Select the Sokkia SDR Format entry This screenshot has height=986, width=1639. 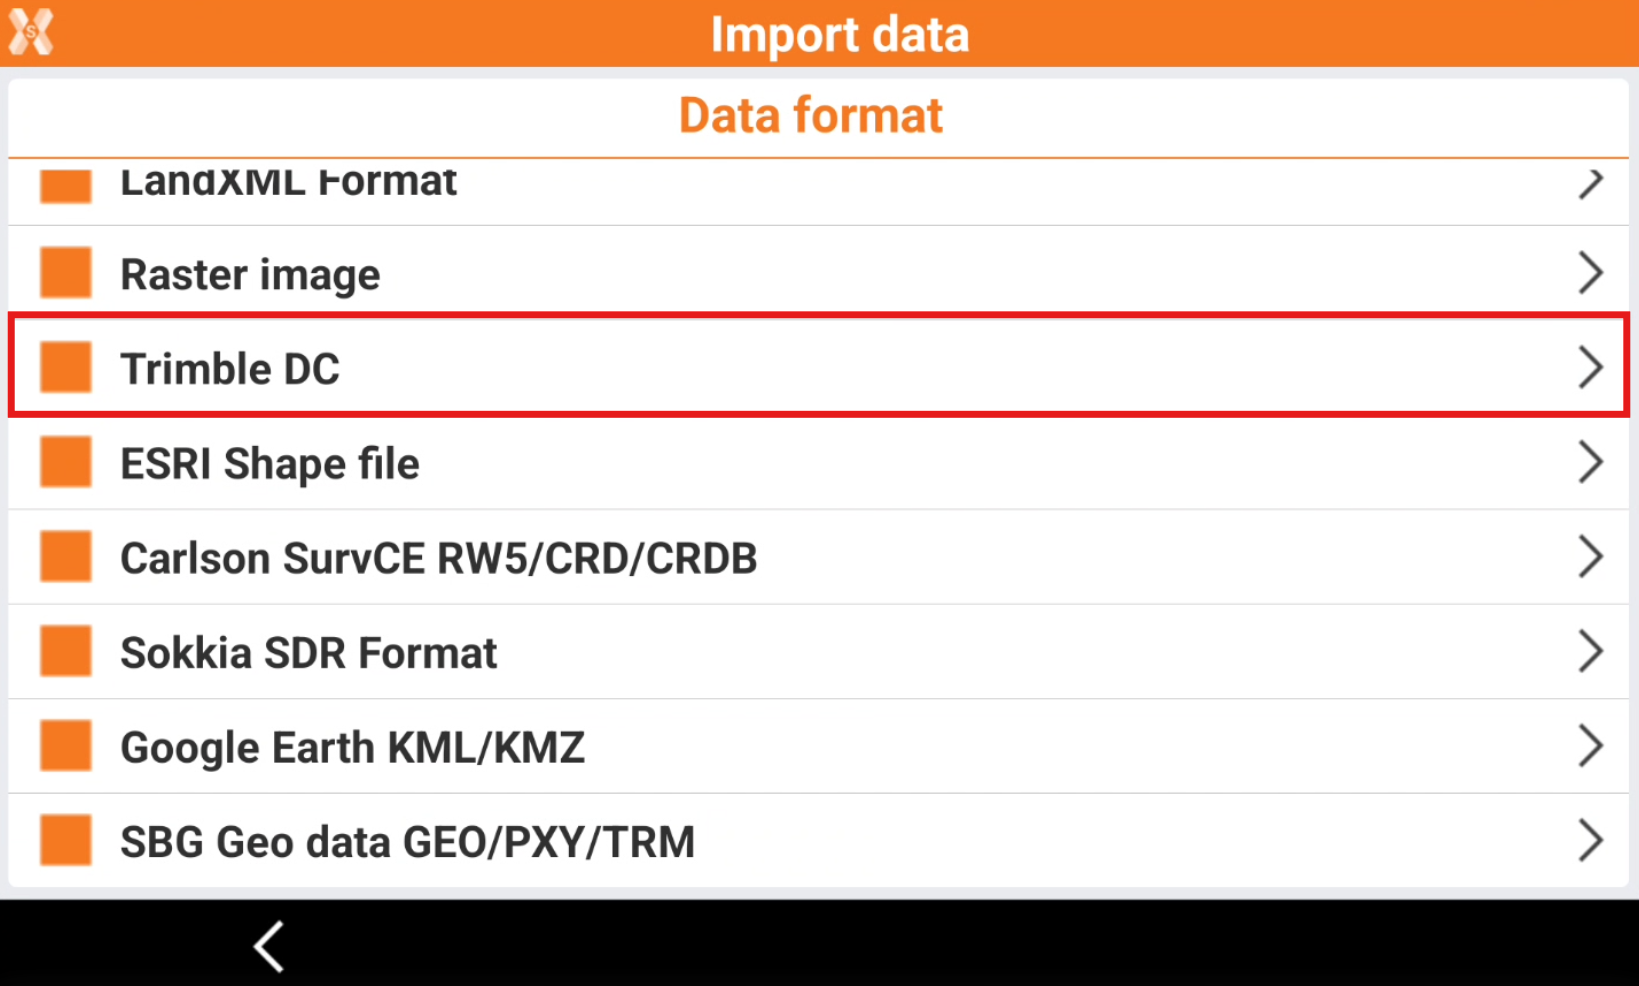click(x=308, y=653)
